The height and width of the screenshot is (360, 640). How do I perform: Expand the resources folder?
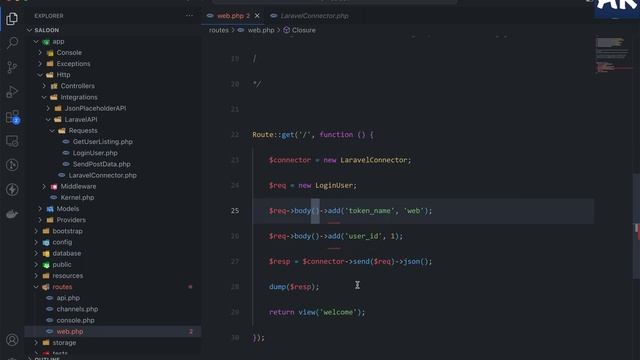click(36, 276)
